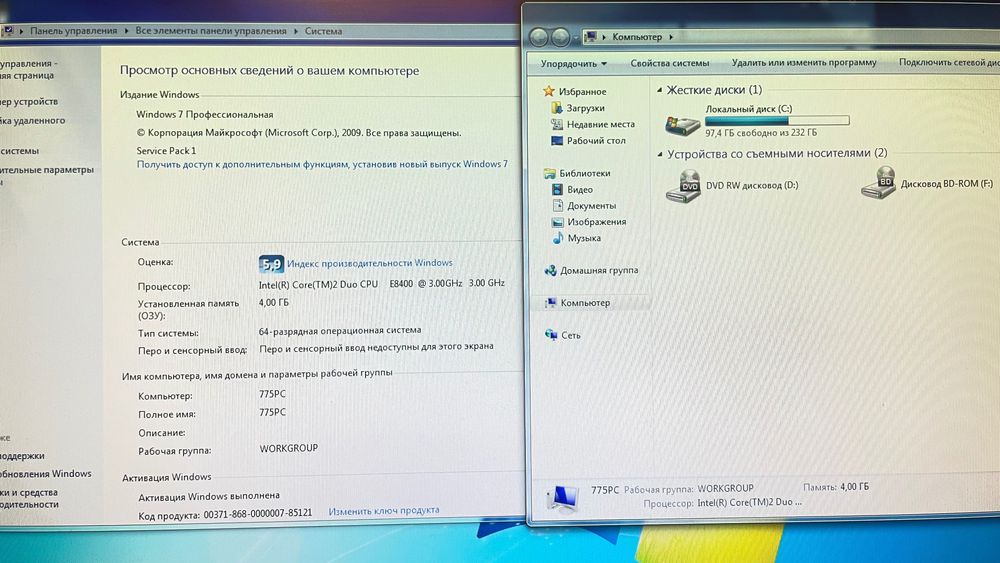Click Подключить сетевой диск toolbar item

click(x=949, y=62)
